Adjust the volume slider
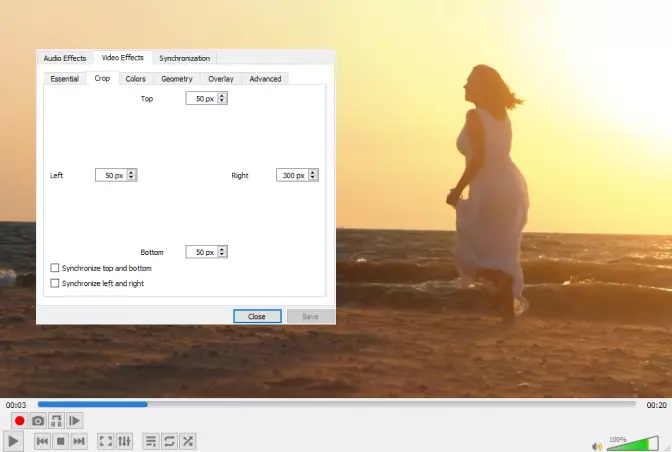Image resolution: width=672 pixels, height=452 pixels. [x=633, y=444]
